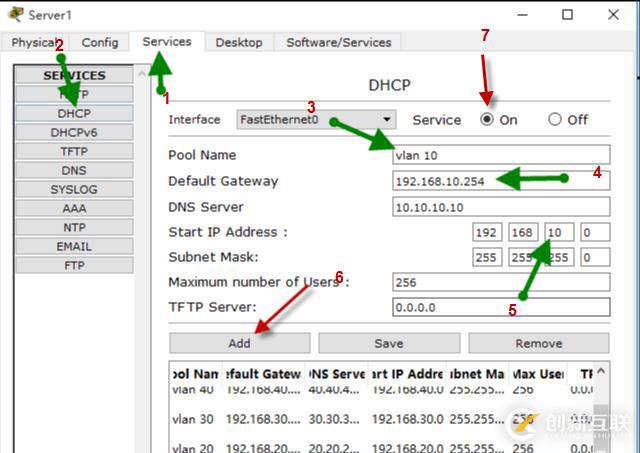Click the Subnet Mask column header
This screenshot has width=640, height=453.
click(477, 374)
